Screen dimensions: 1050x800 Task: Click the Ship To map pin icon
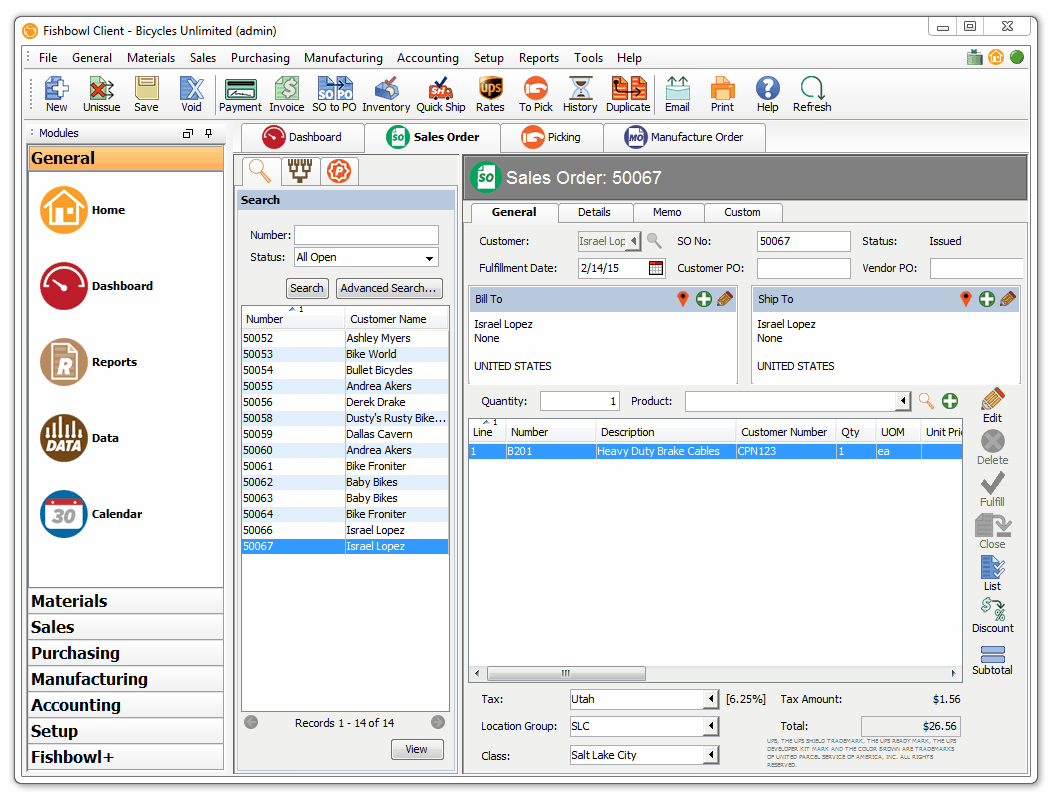(x=966, y=299)
